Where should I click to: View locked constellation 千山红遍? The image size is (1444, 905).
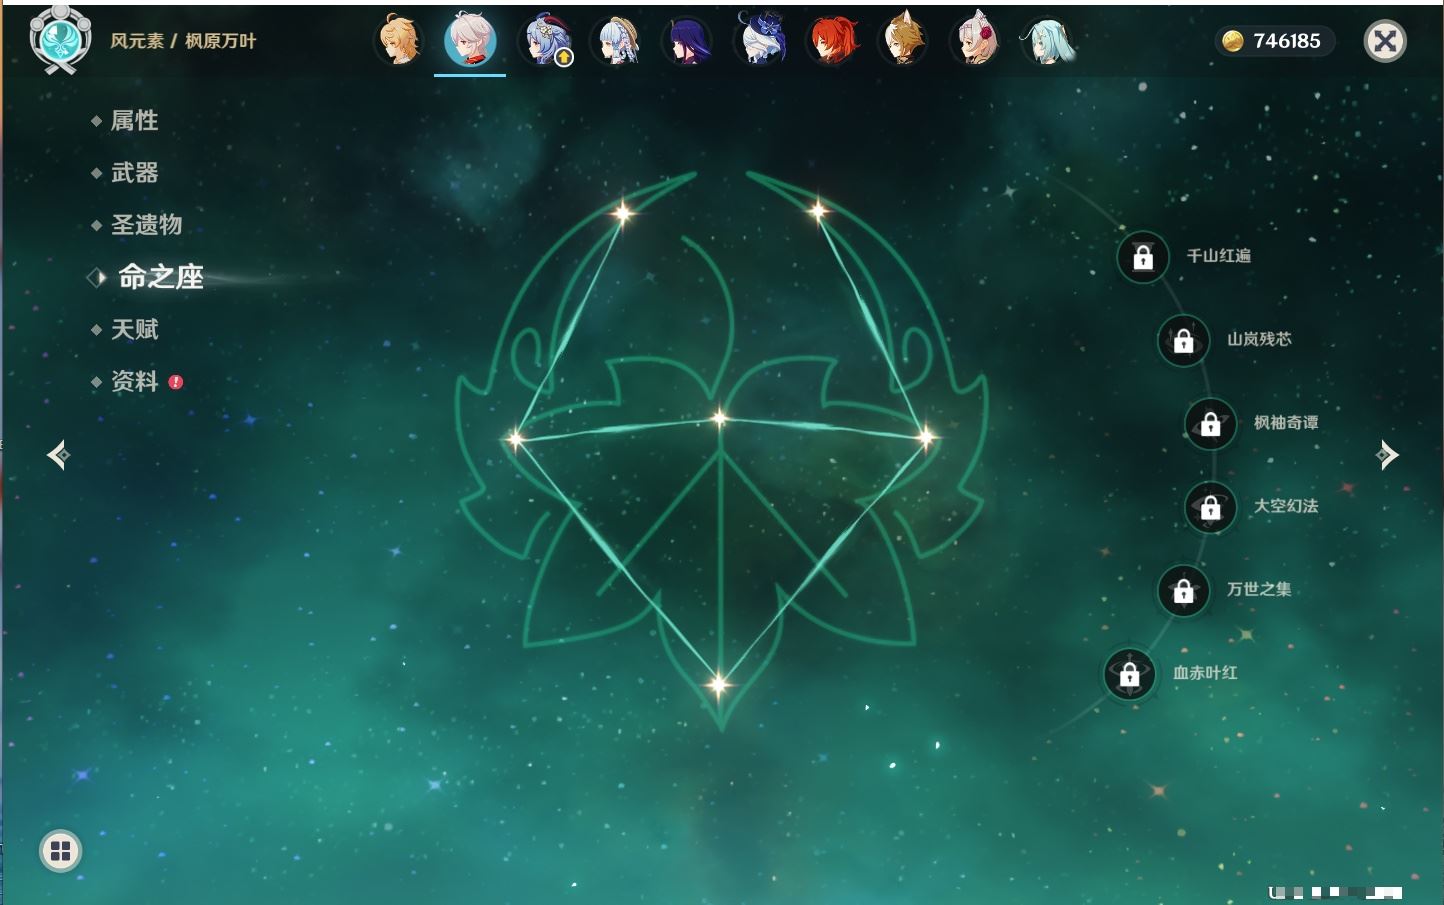1143,257
